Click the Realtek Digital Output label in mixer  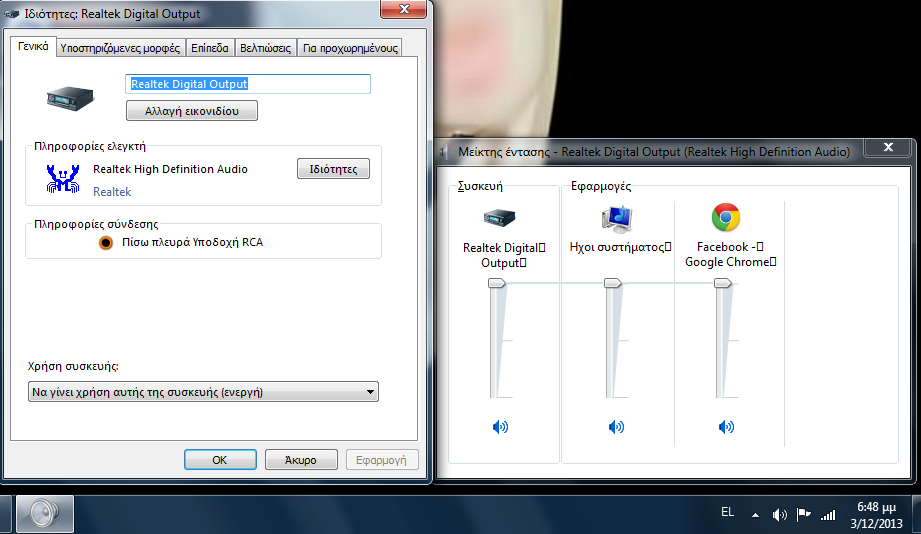point(504,255)
